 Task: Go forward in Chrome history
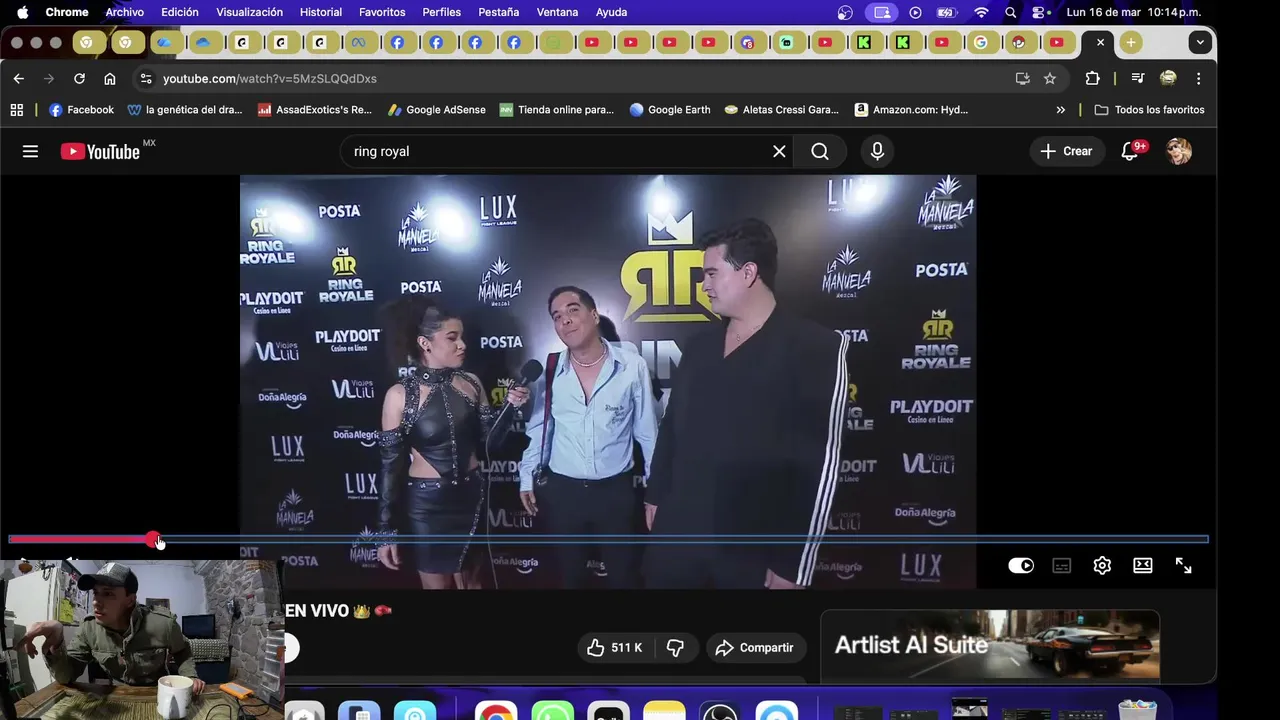[x=48, y=78]
